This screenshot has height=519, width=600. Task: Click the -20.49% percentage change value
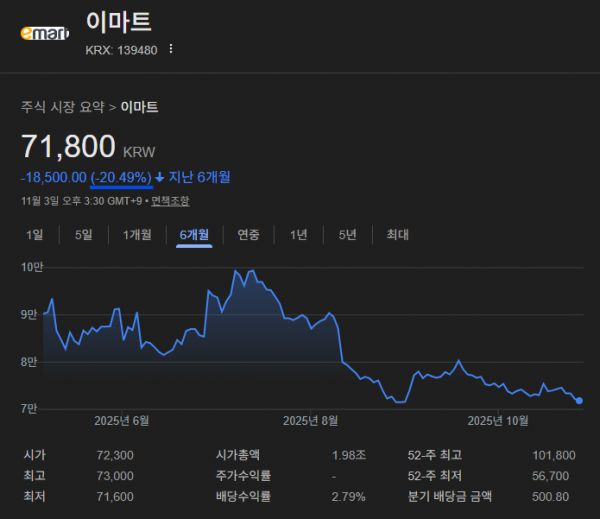[x=121, y=178]
